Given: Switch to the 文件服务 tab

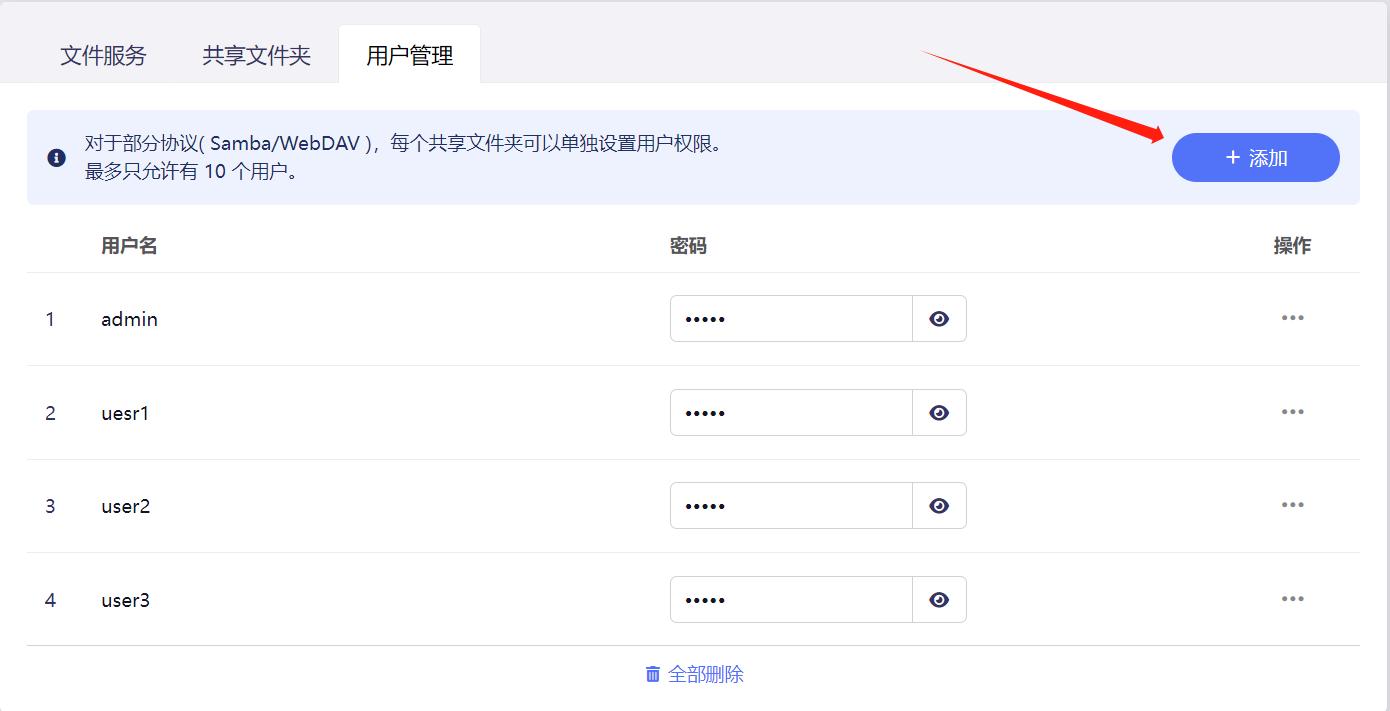Looking at the screenshot, I should point(103,56).
